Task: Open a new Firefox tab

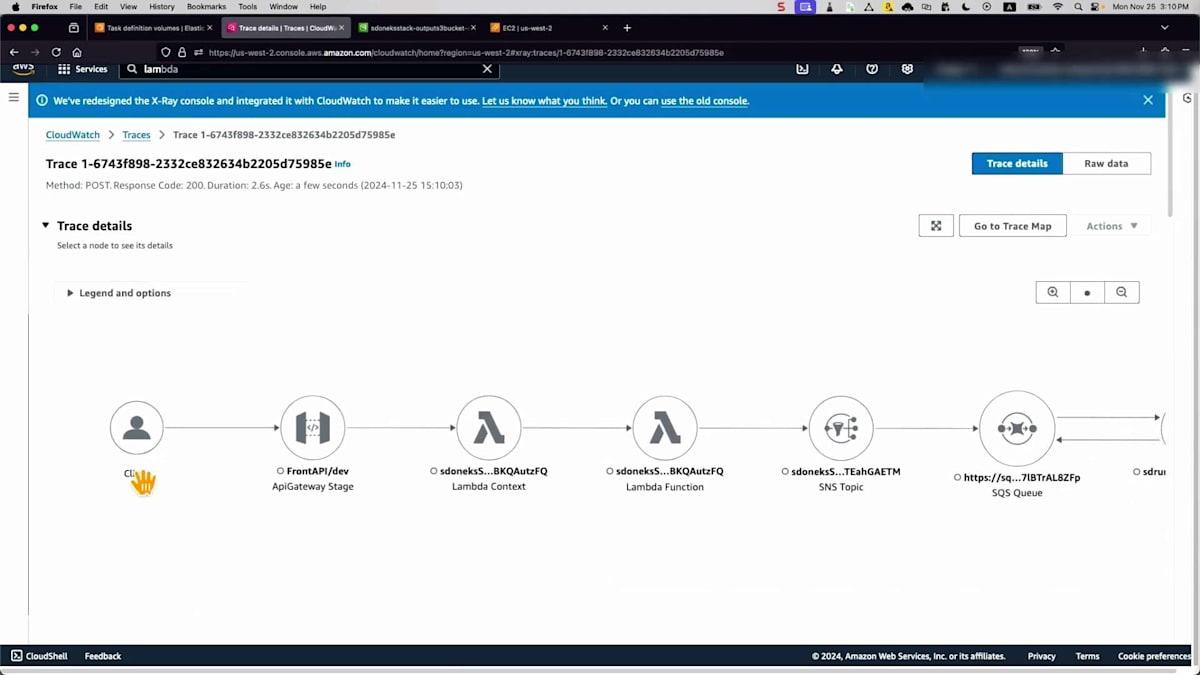Action: coord(627,28)
